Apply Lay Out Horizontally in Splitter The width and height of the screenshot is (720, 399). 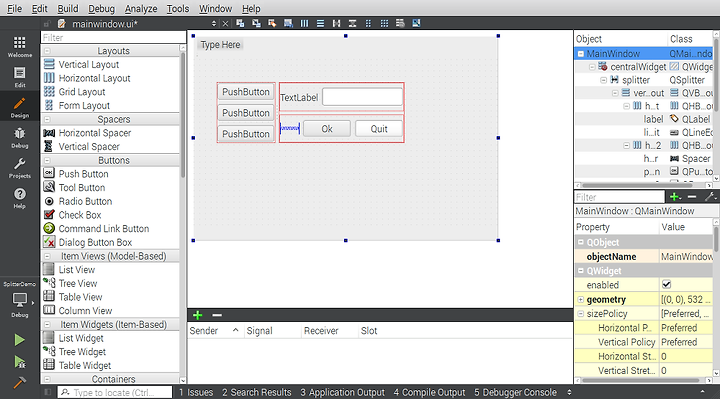(337, 23)
